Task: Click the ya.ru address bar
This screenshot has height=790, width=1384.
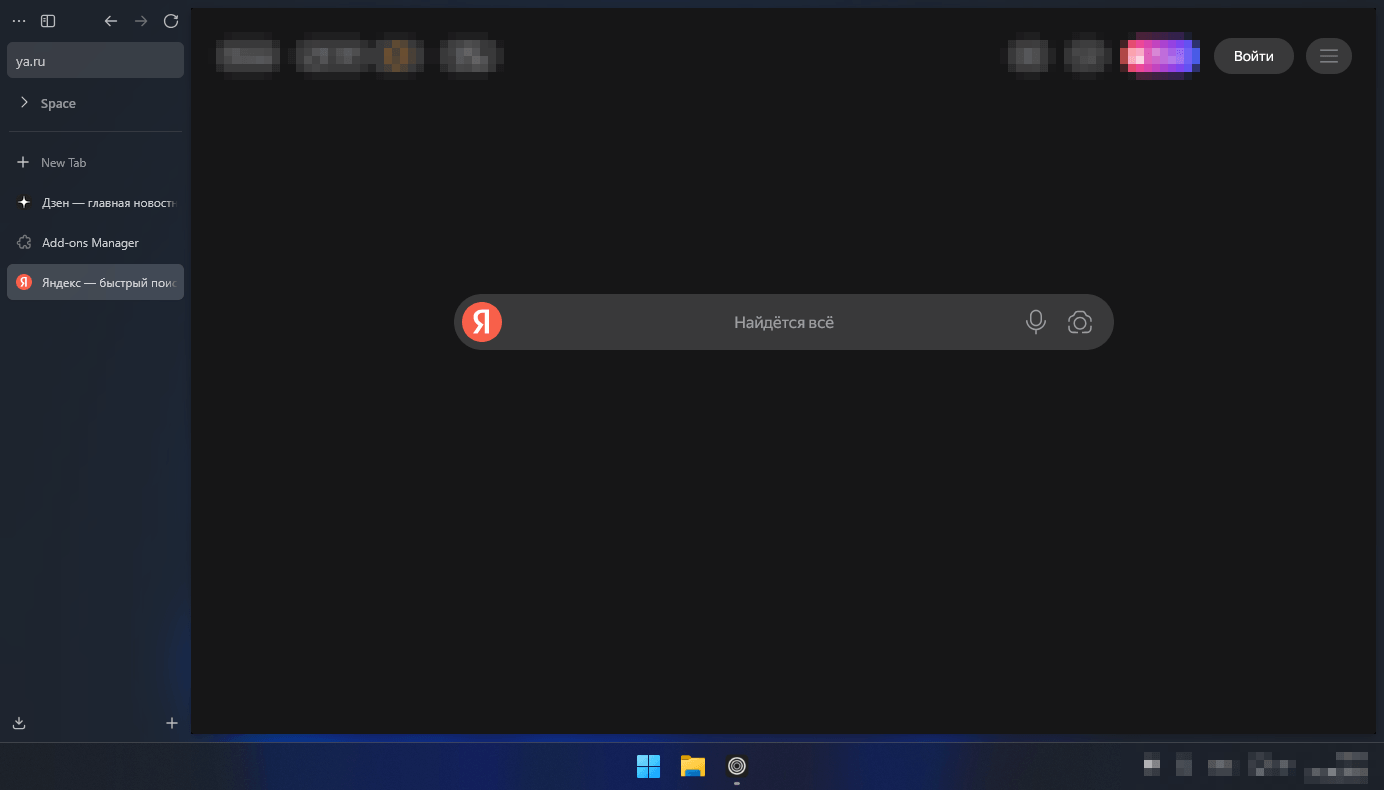Action: pyautogui.click(x=95, y=60)
